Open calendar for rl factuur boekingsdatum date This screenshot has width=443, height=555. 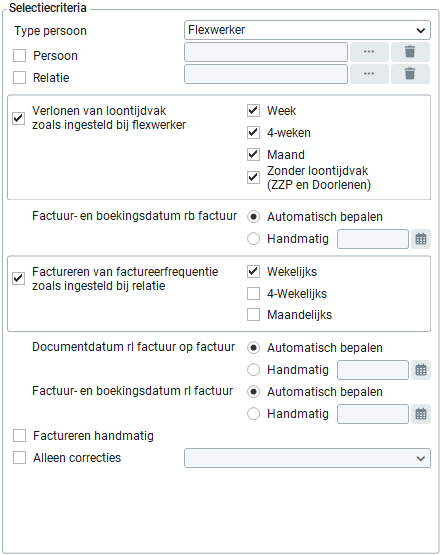pos(421,414)
